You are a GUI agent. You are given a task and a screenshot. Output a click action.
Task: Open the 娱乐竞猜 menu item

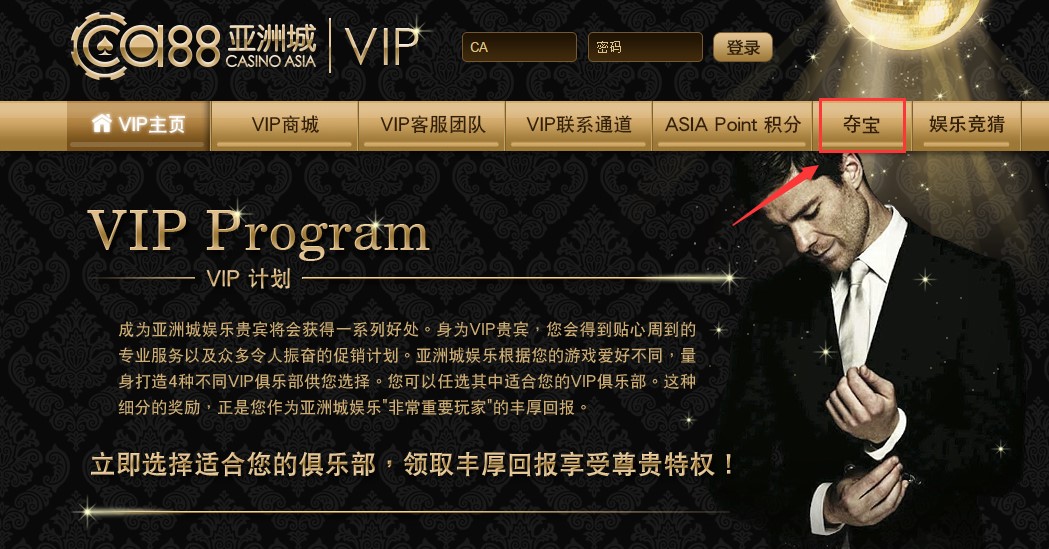967,125
